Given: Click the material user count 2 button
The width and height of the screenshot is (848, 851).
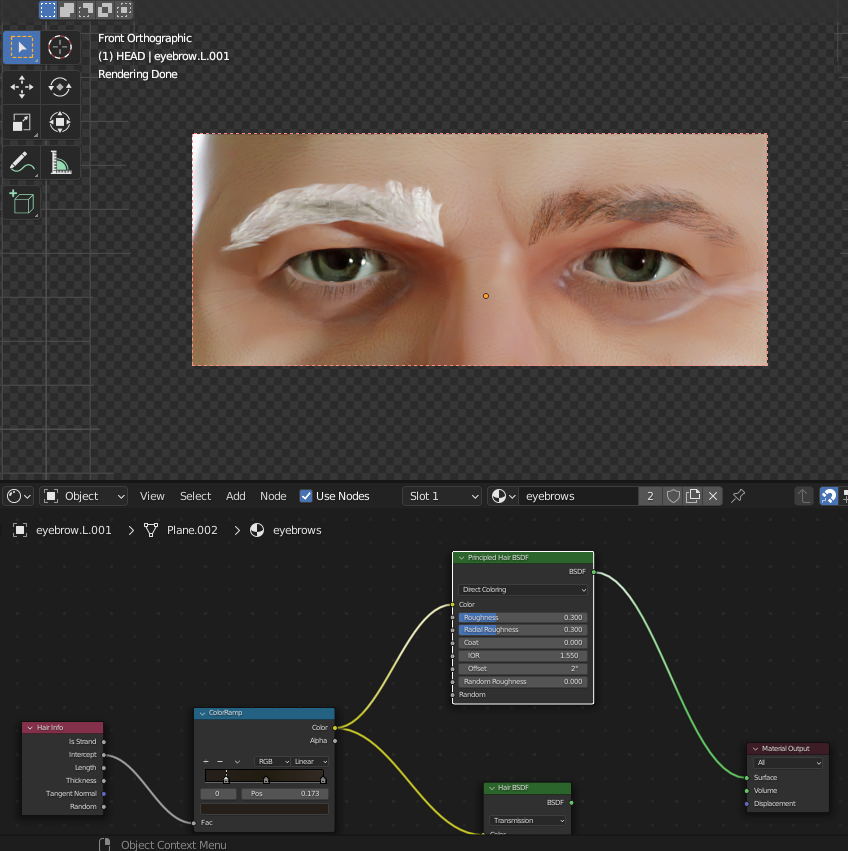Looking at the screenshot, I should [x=650, y=496].
